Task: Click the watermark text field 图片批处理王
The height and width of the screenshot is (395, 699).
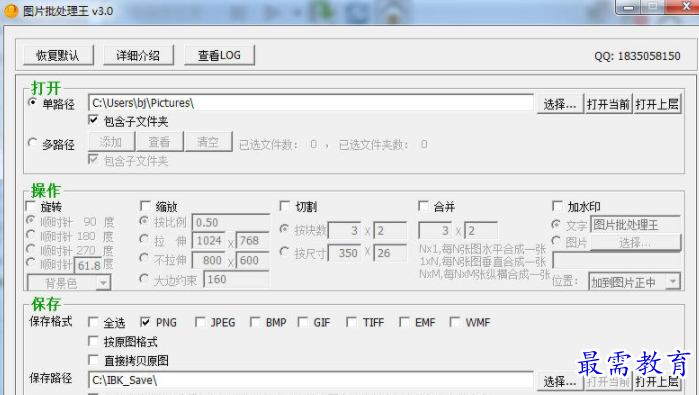Action: tap(635, 224)
